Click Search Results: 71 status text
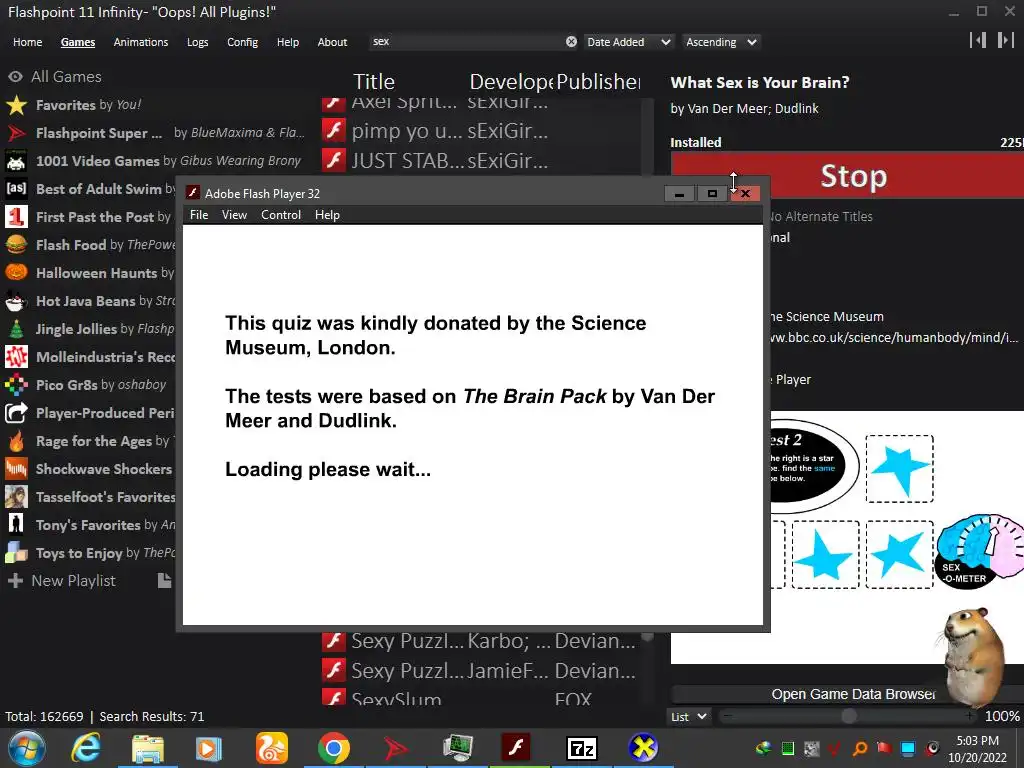The width and height of the screenshot is (1024, 768). 152,716
